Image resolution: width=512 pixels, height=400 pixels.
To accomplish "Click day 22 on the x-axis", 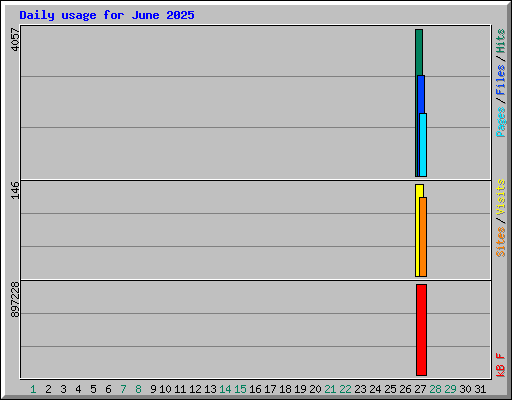I will [x=345, y=389].
